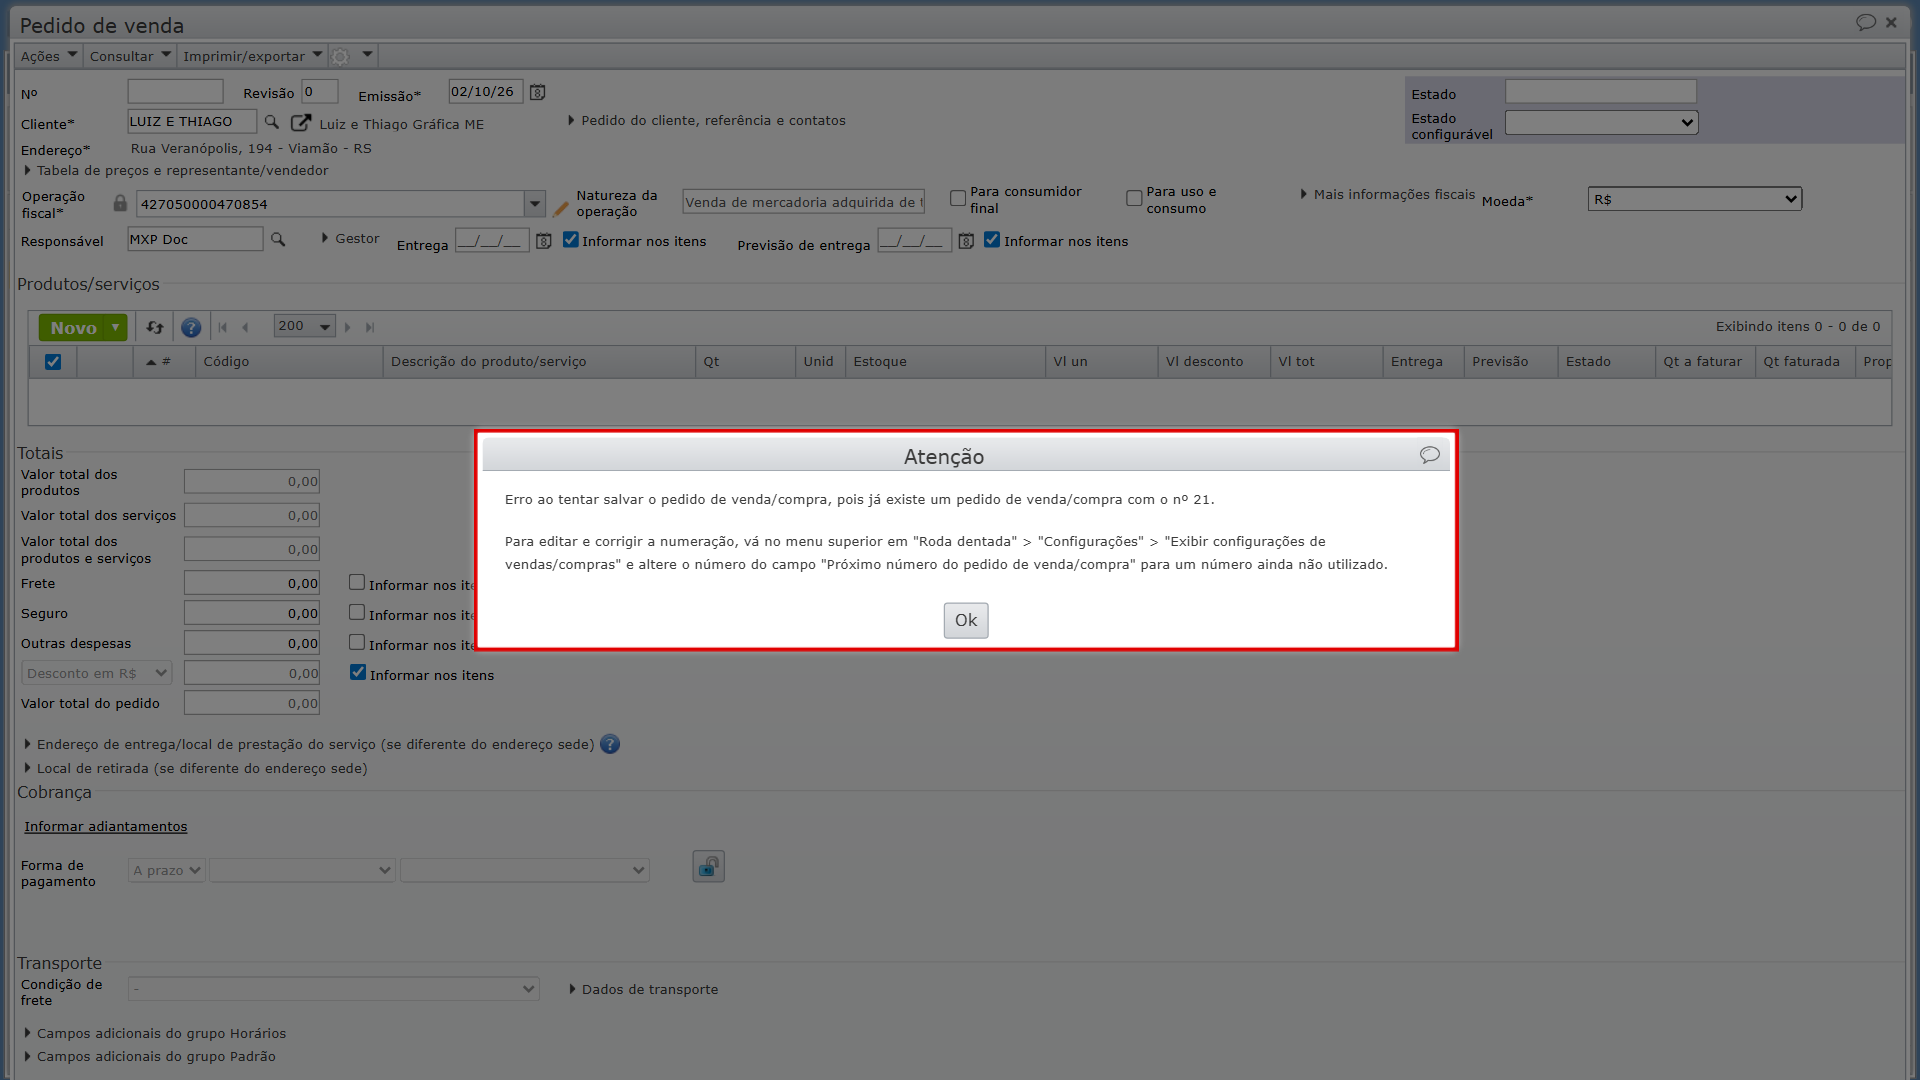Go to the first page of the products grid

pyautogui.click(x=222, y=327)
